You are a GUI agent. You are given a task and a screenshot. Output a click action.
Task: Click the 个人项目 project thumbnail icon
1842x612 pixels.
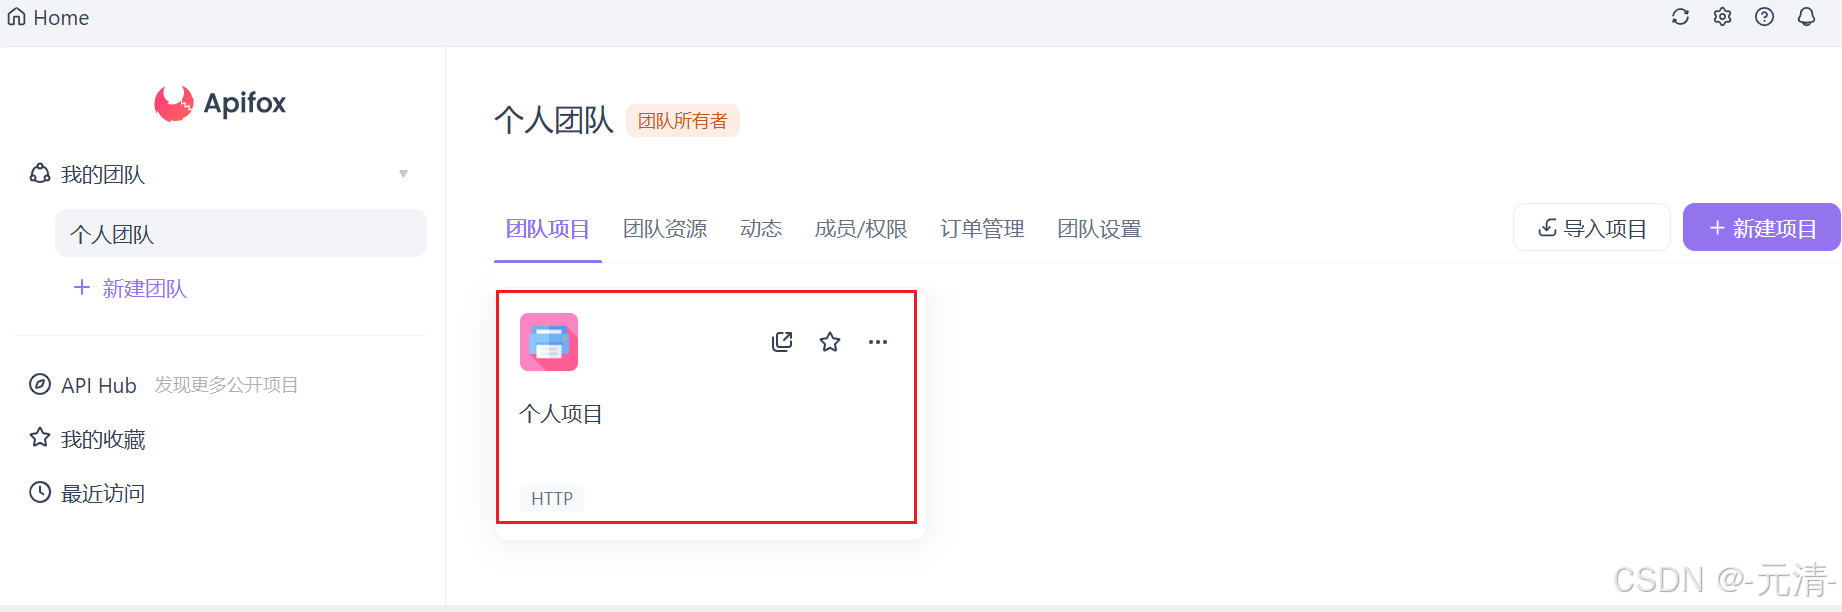point(549,342)
